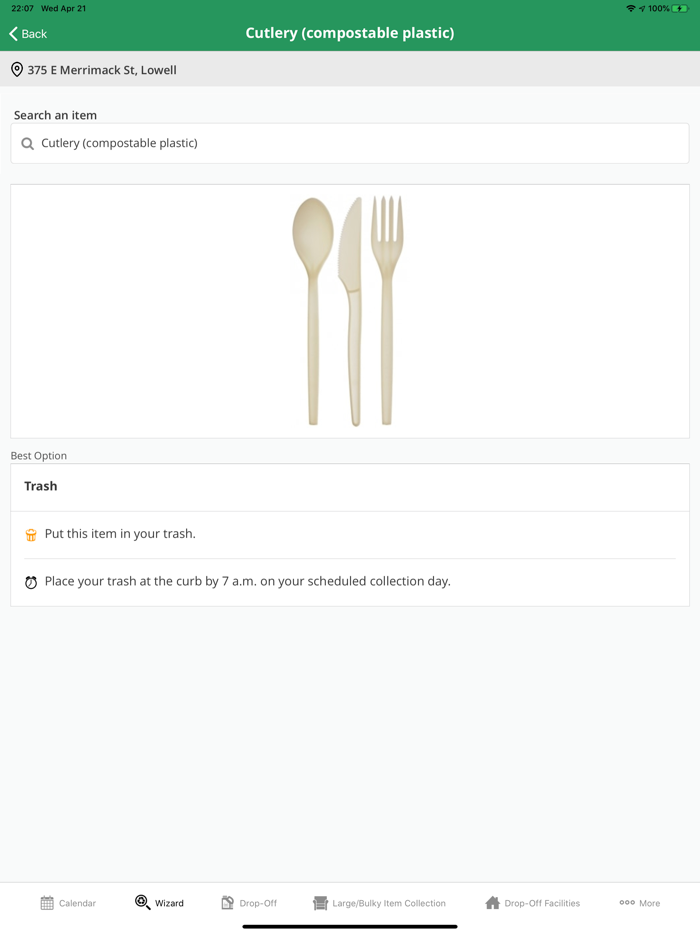Tap the Drop-Off Facilities house icon
This screenshot has width=700, height=934.
click(492, 903)
